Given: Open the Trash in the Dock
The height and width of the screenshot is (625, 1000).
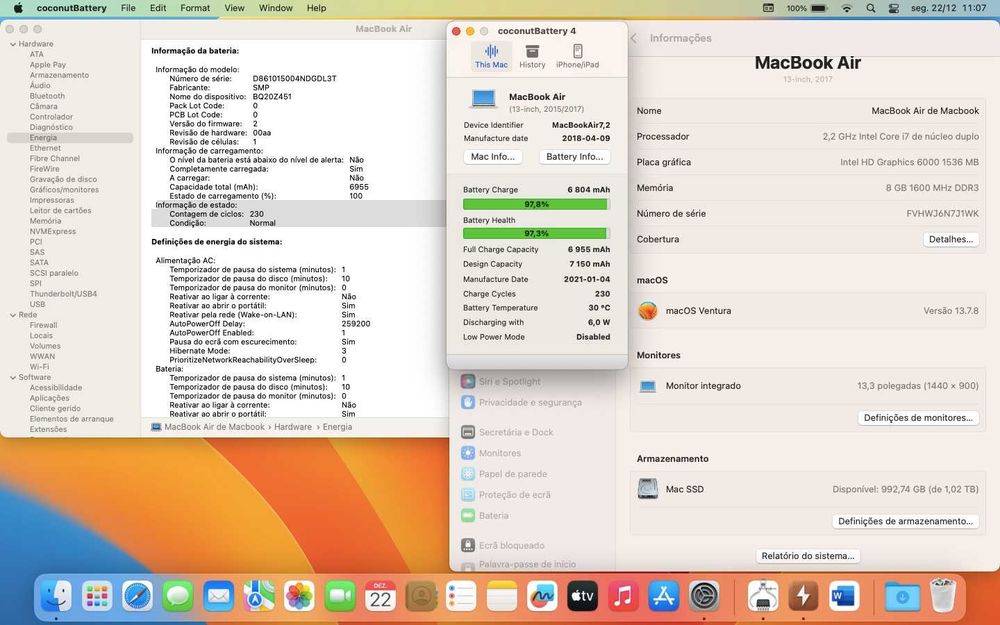Looking at the screenshot, I should click(x=943, y=596).
